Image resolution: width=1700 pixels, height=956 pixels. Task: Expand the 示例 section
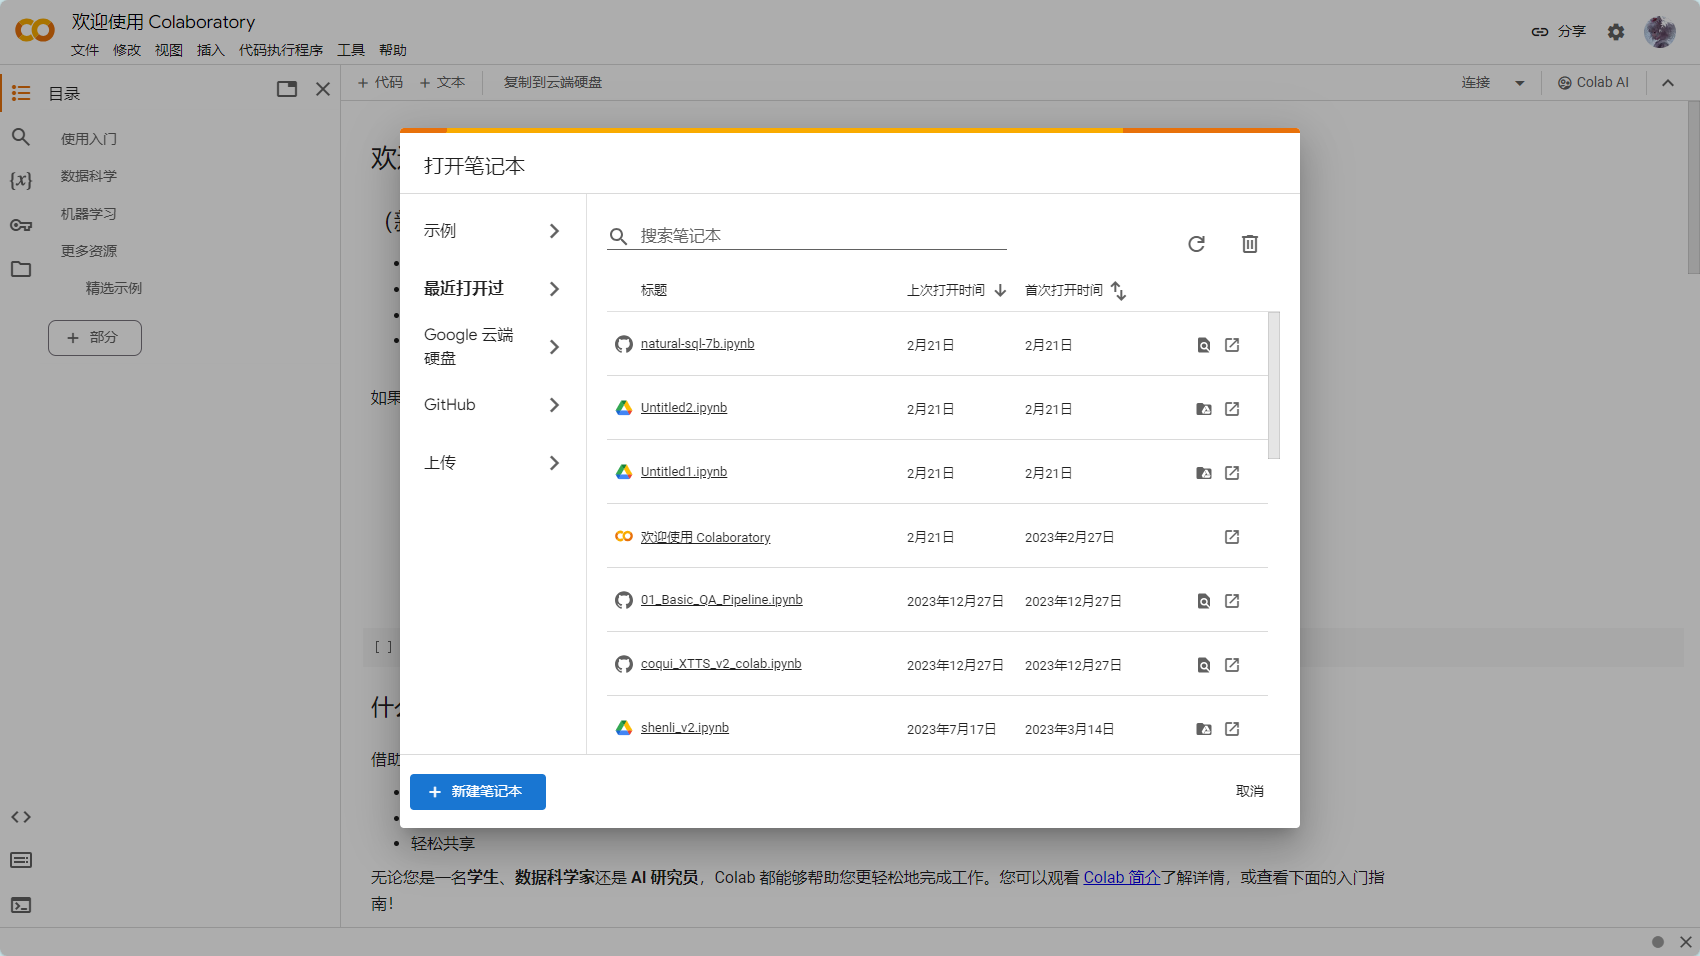[x=492, y=231]
